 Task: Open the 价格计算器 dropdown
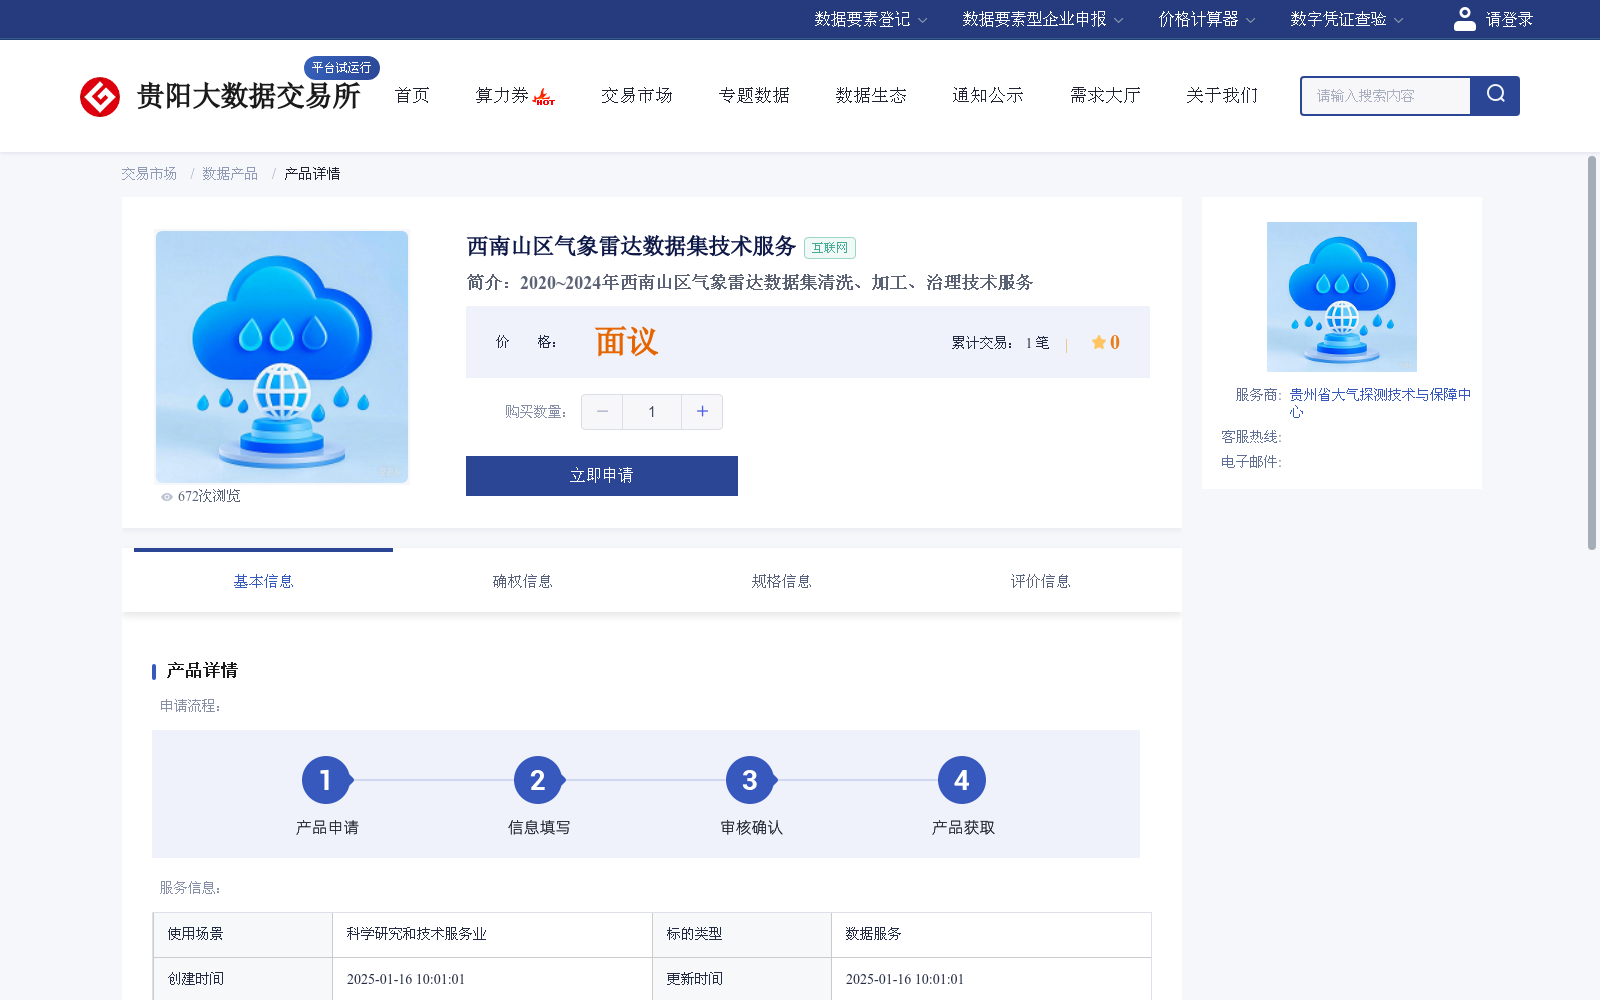1206,19
